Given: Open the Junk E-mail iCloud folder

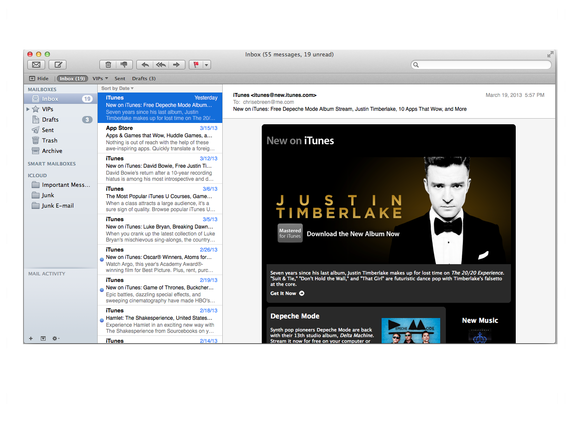Looking at the screenshot, I should [60, 206].
